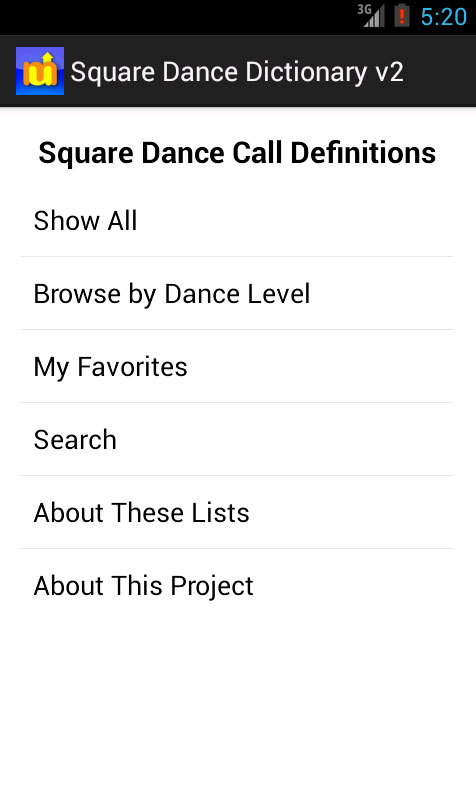This screenshot has width=476, height=796.
Task: Tap the 5:20 clock in status bar
Action: point(444,17)
